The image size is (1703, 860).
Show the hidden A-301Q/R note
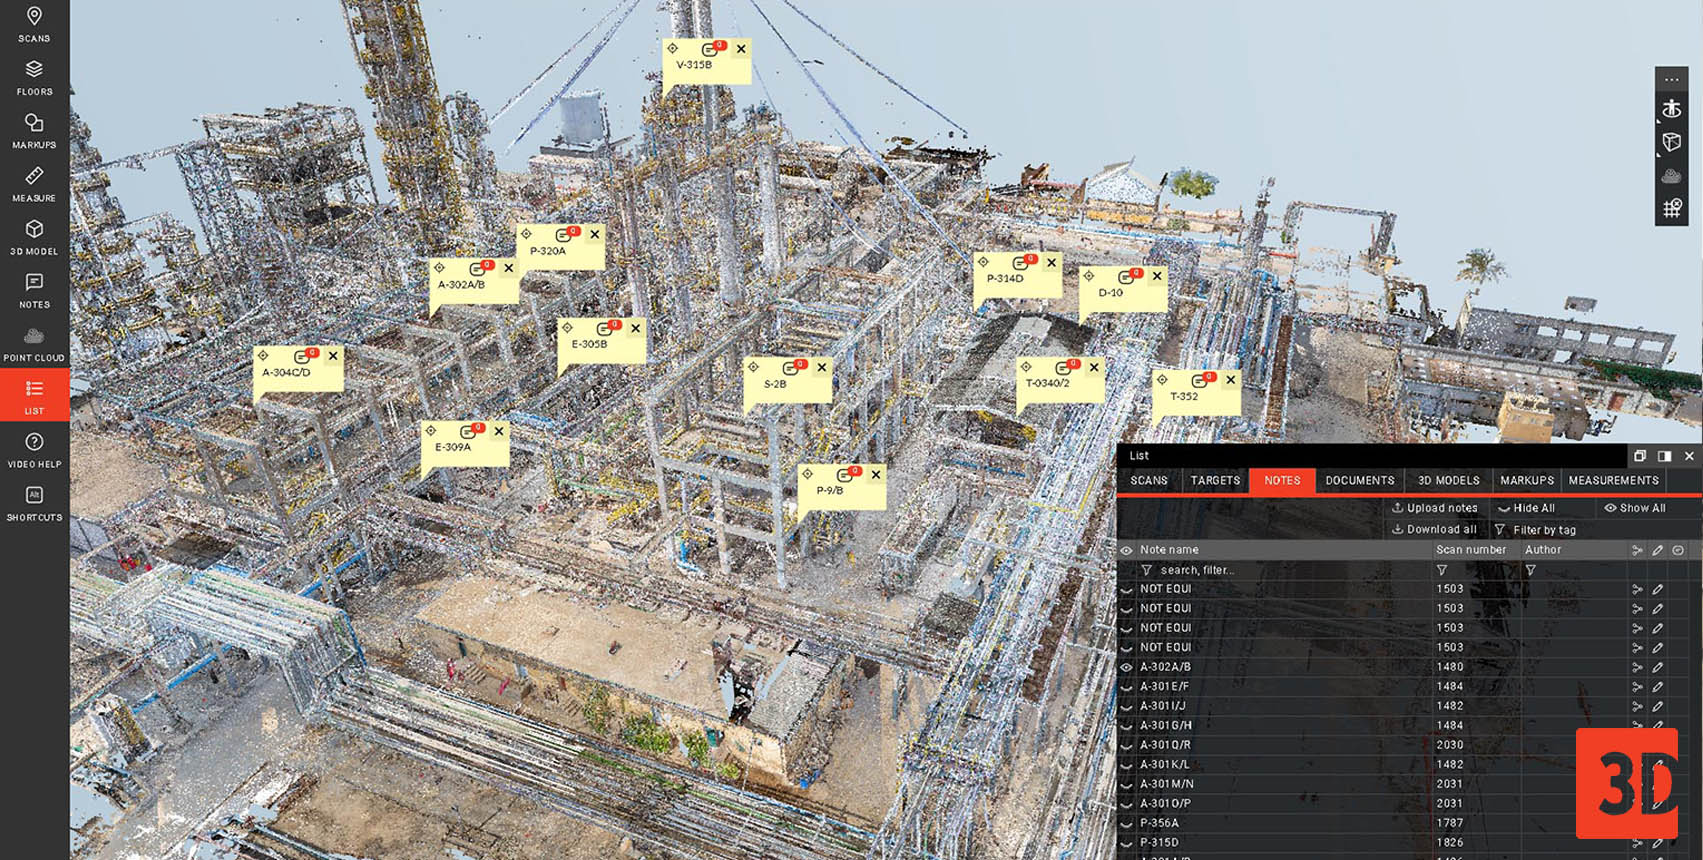(x=1126, y=745)
